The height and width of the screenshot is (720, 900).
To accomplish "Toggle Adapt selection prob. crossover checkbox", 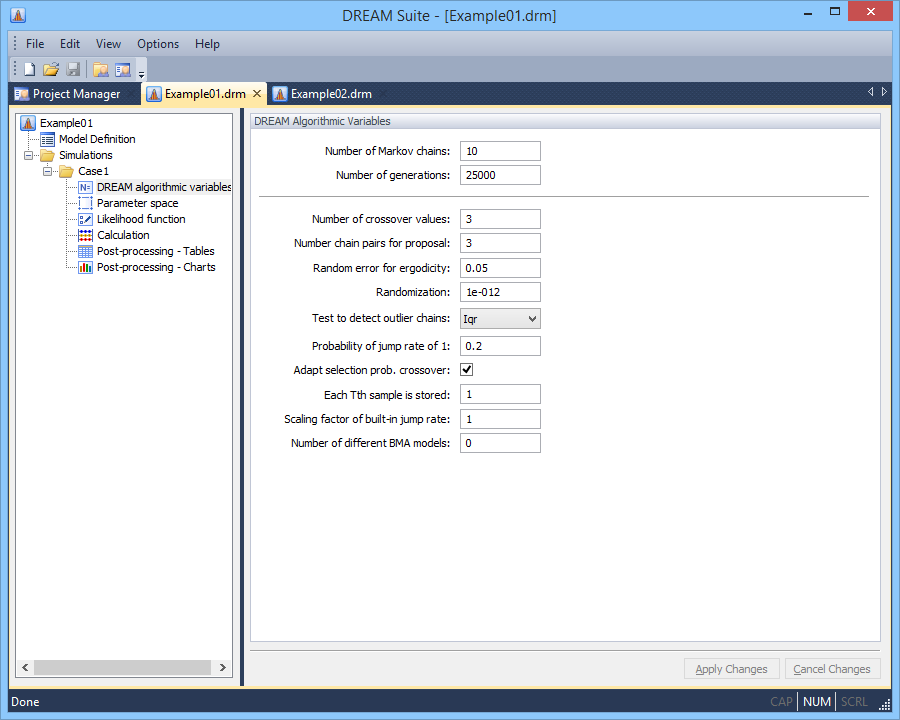I will click(467, 370).
